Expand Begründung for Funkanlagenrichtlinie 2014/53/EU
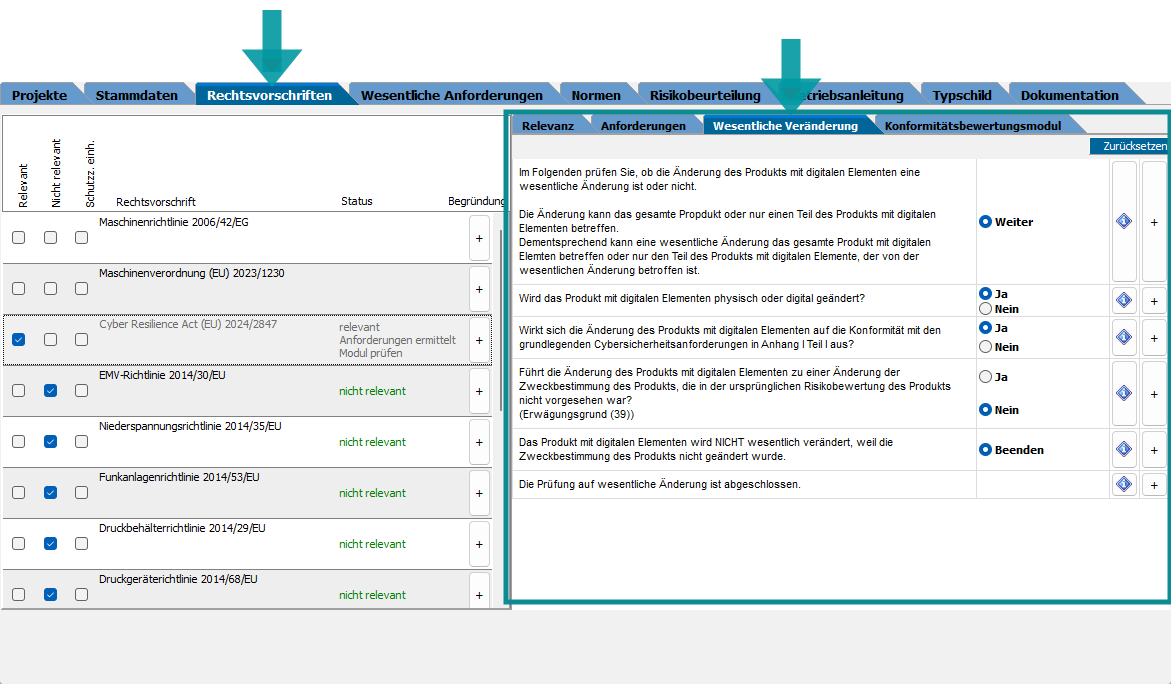 pyautogui.click(x=479, y=493)
